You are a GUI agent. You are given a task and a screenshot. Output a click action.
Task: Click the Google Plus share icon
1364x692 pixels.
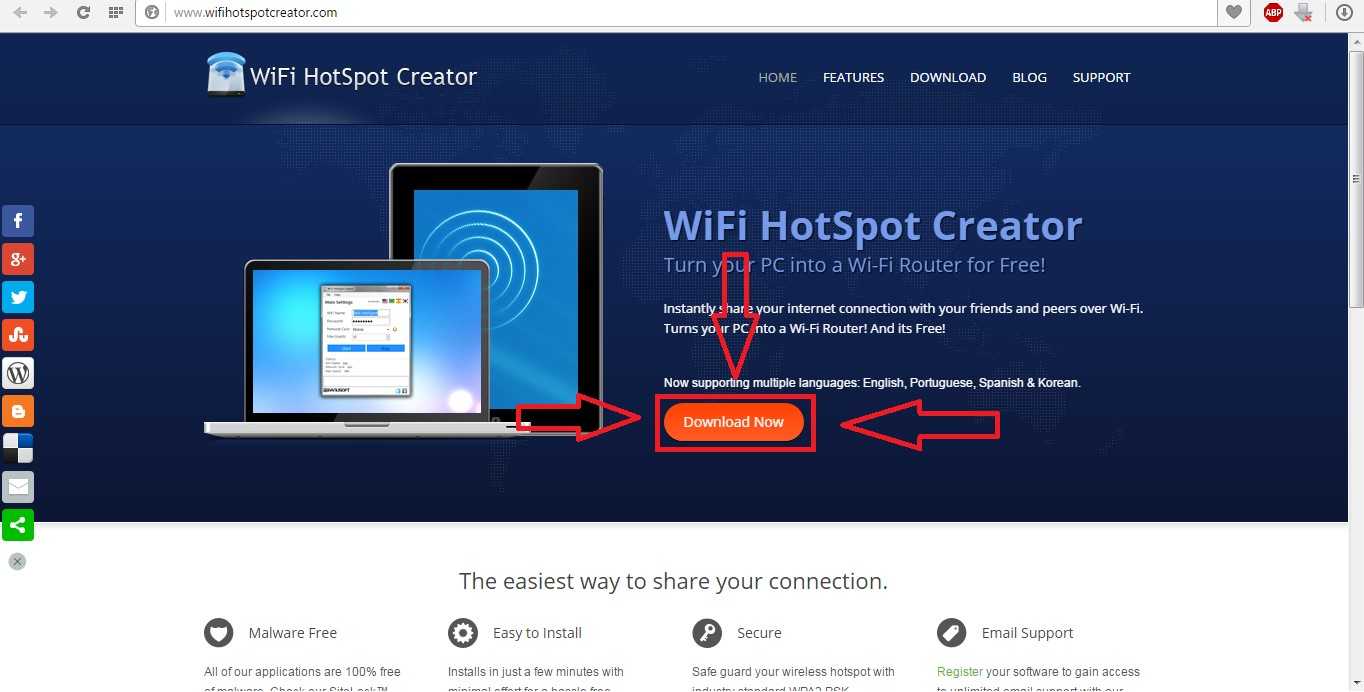[18, 259]
